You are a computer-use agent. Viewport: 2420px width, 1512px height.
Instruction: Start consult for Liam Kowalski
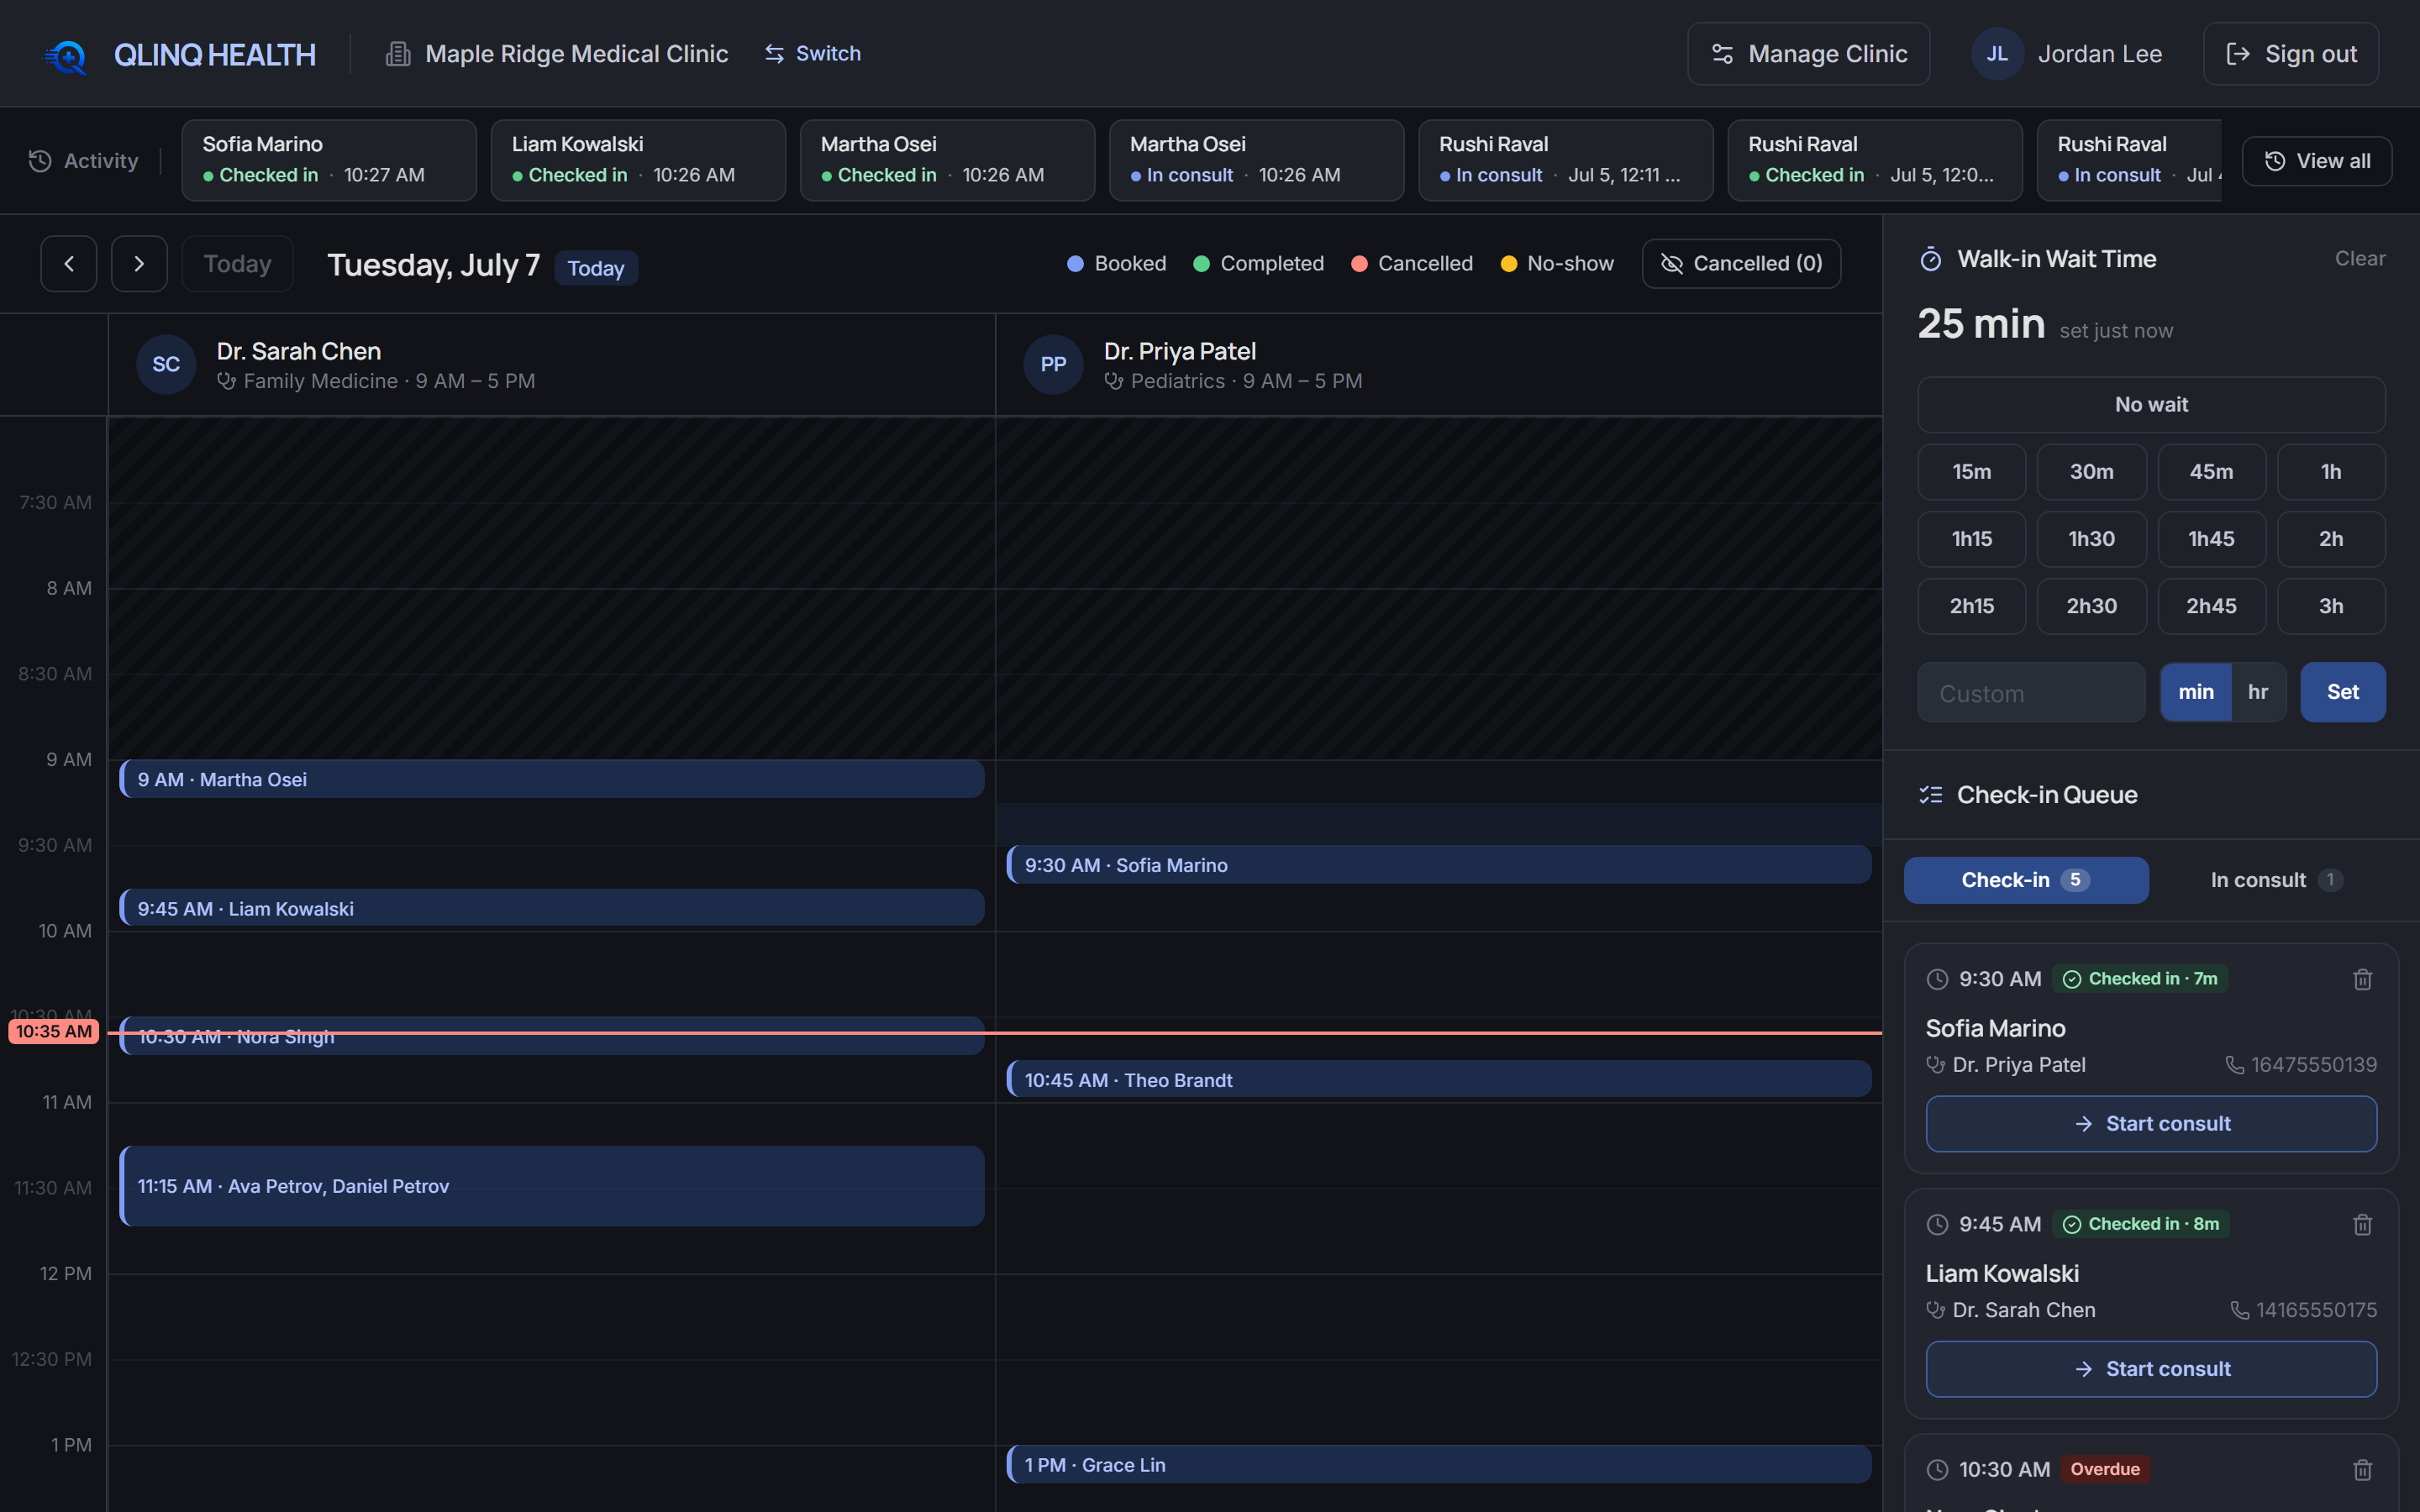(2151, 1369)
